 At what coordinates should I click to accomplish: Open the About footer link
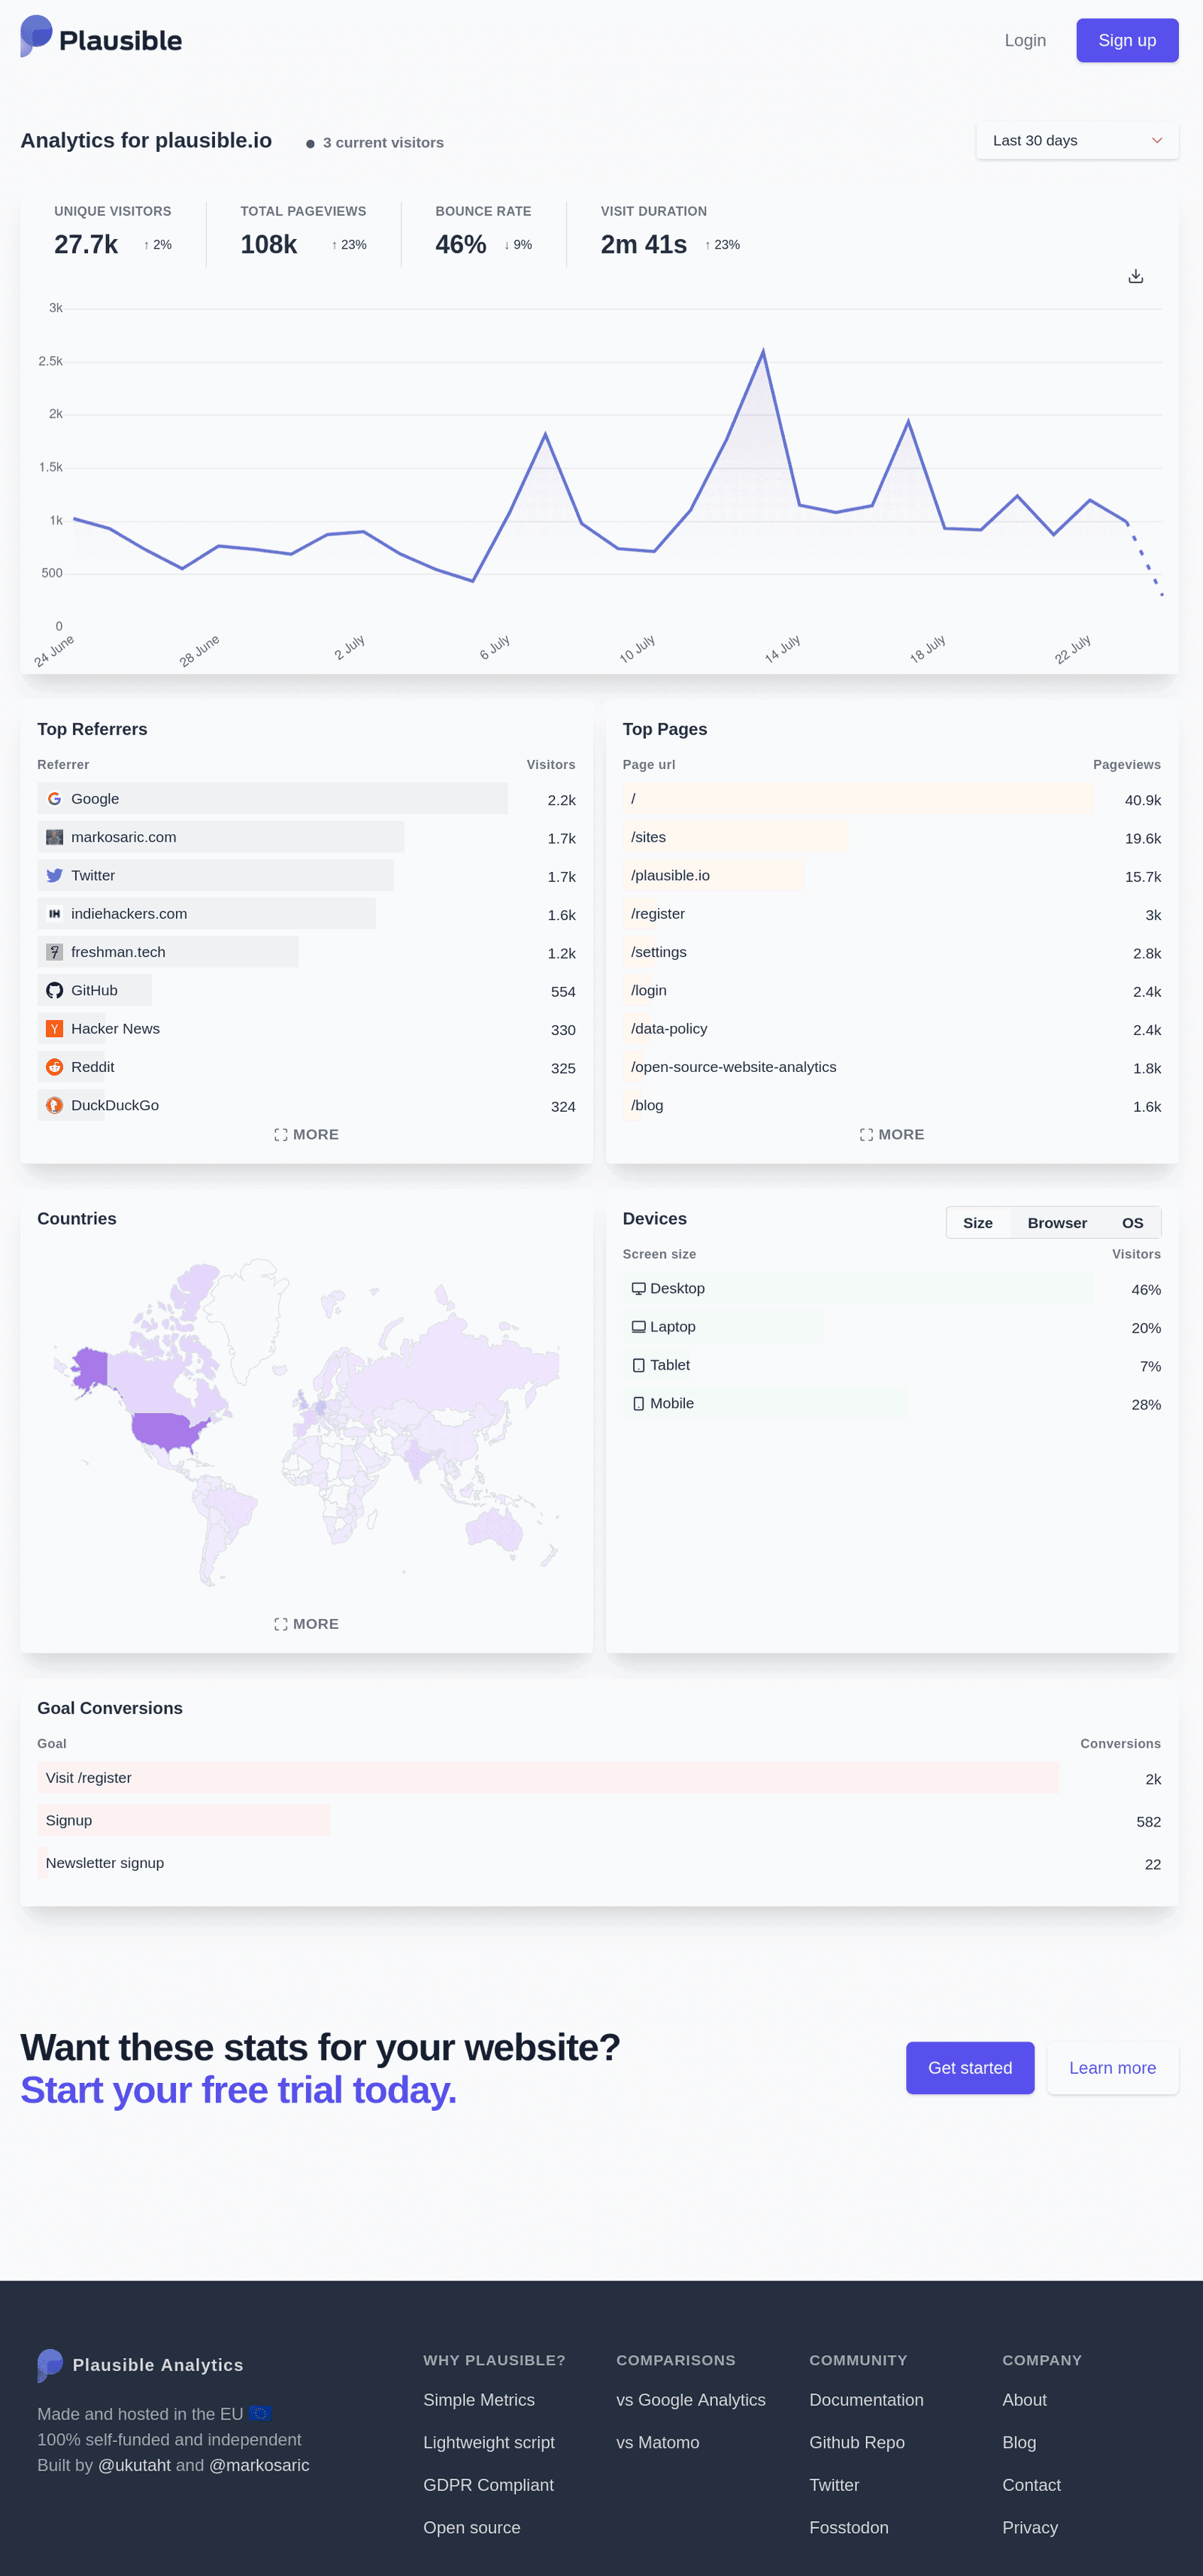pos(1024,2400)
